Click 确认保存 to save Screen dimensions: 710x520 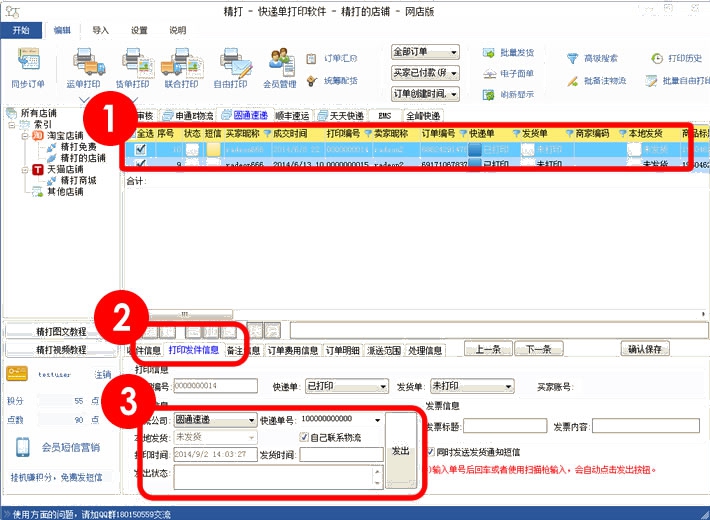pyautogui.click(x=645, y=349)
